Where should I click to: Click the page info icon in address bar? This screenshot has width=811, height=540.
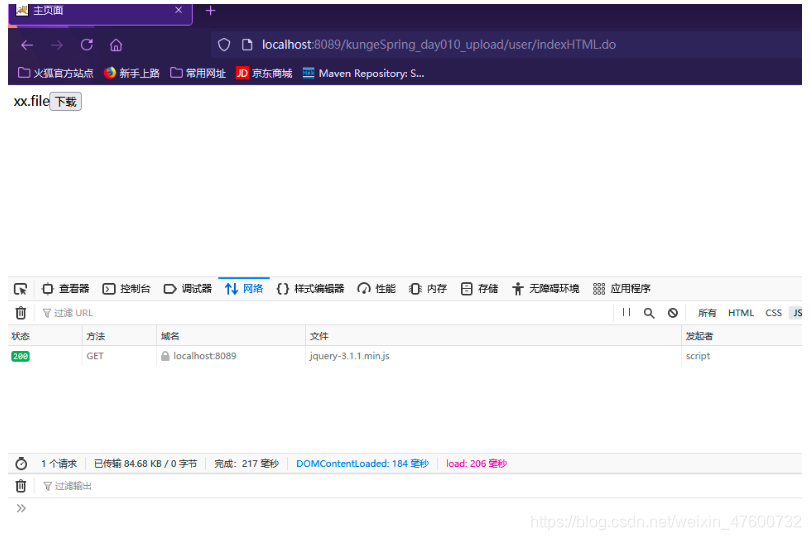point(247,45)
